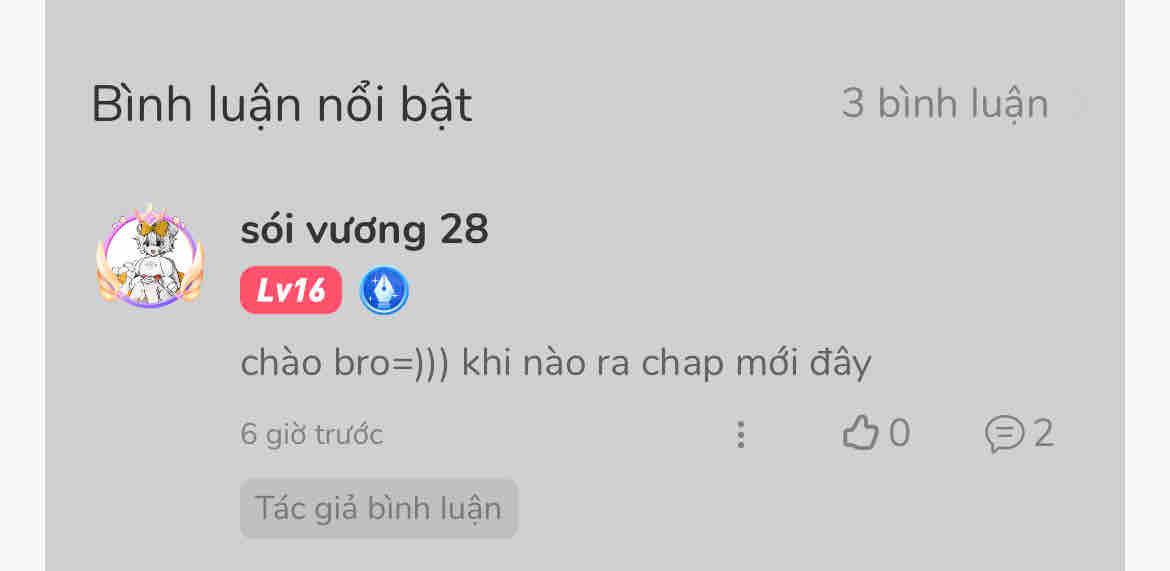
Task: View all via the '3 bình luận' link
Action: click(x=945, y=104)
